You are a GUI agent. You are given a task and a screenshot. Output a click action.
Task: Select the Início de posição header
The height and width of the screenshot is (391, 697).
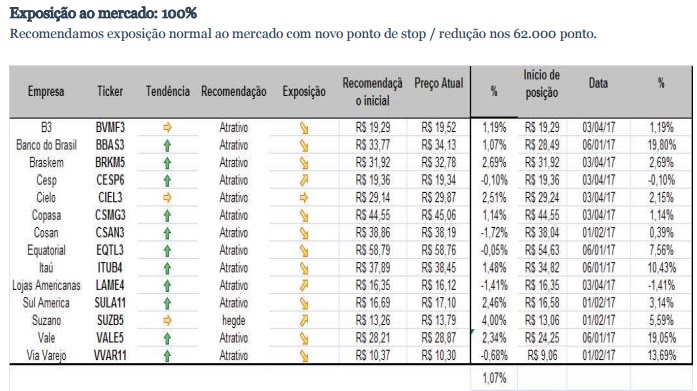(x=541, y=84)
